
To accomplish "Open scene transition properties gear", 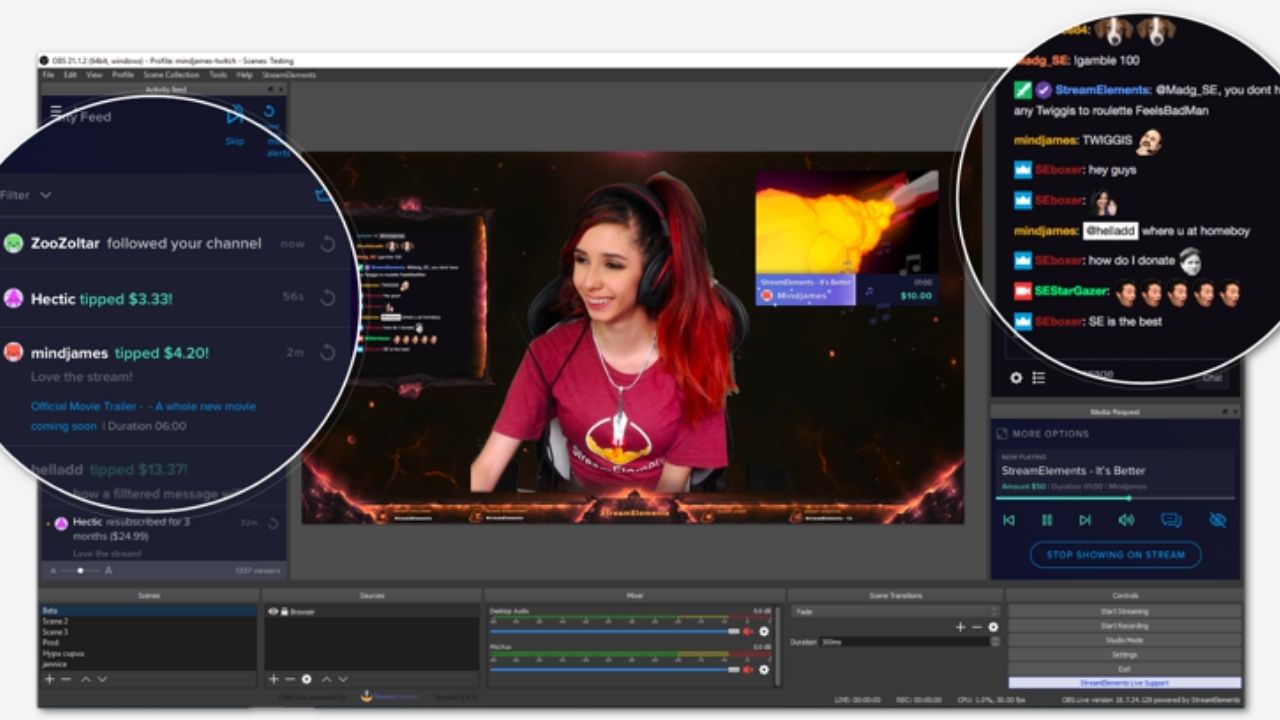I will point(993,627).
